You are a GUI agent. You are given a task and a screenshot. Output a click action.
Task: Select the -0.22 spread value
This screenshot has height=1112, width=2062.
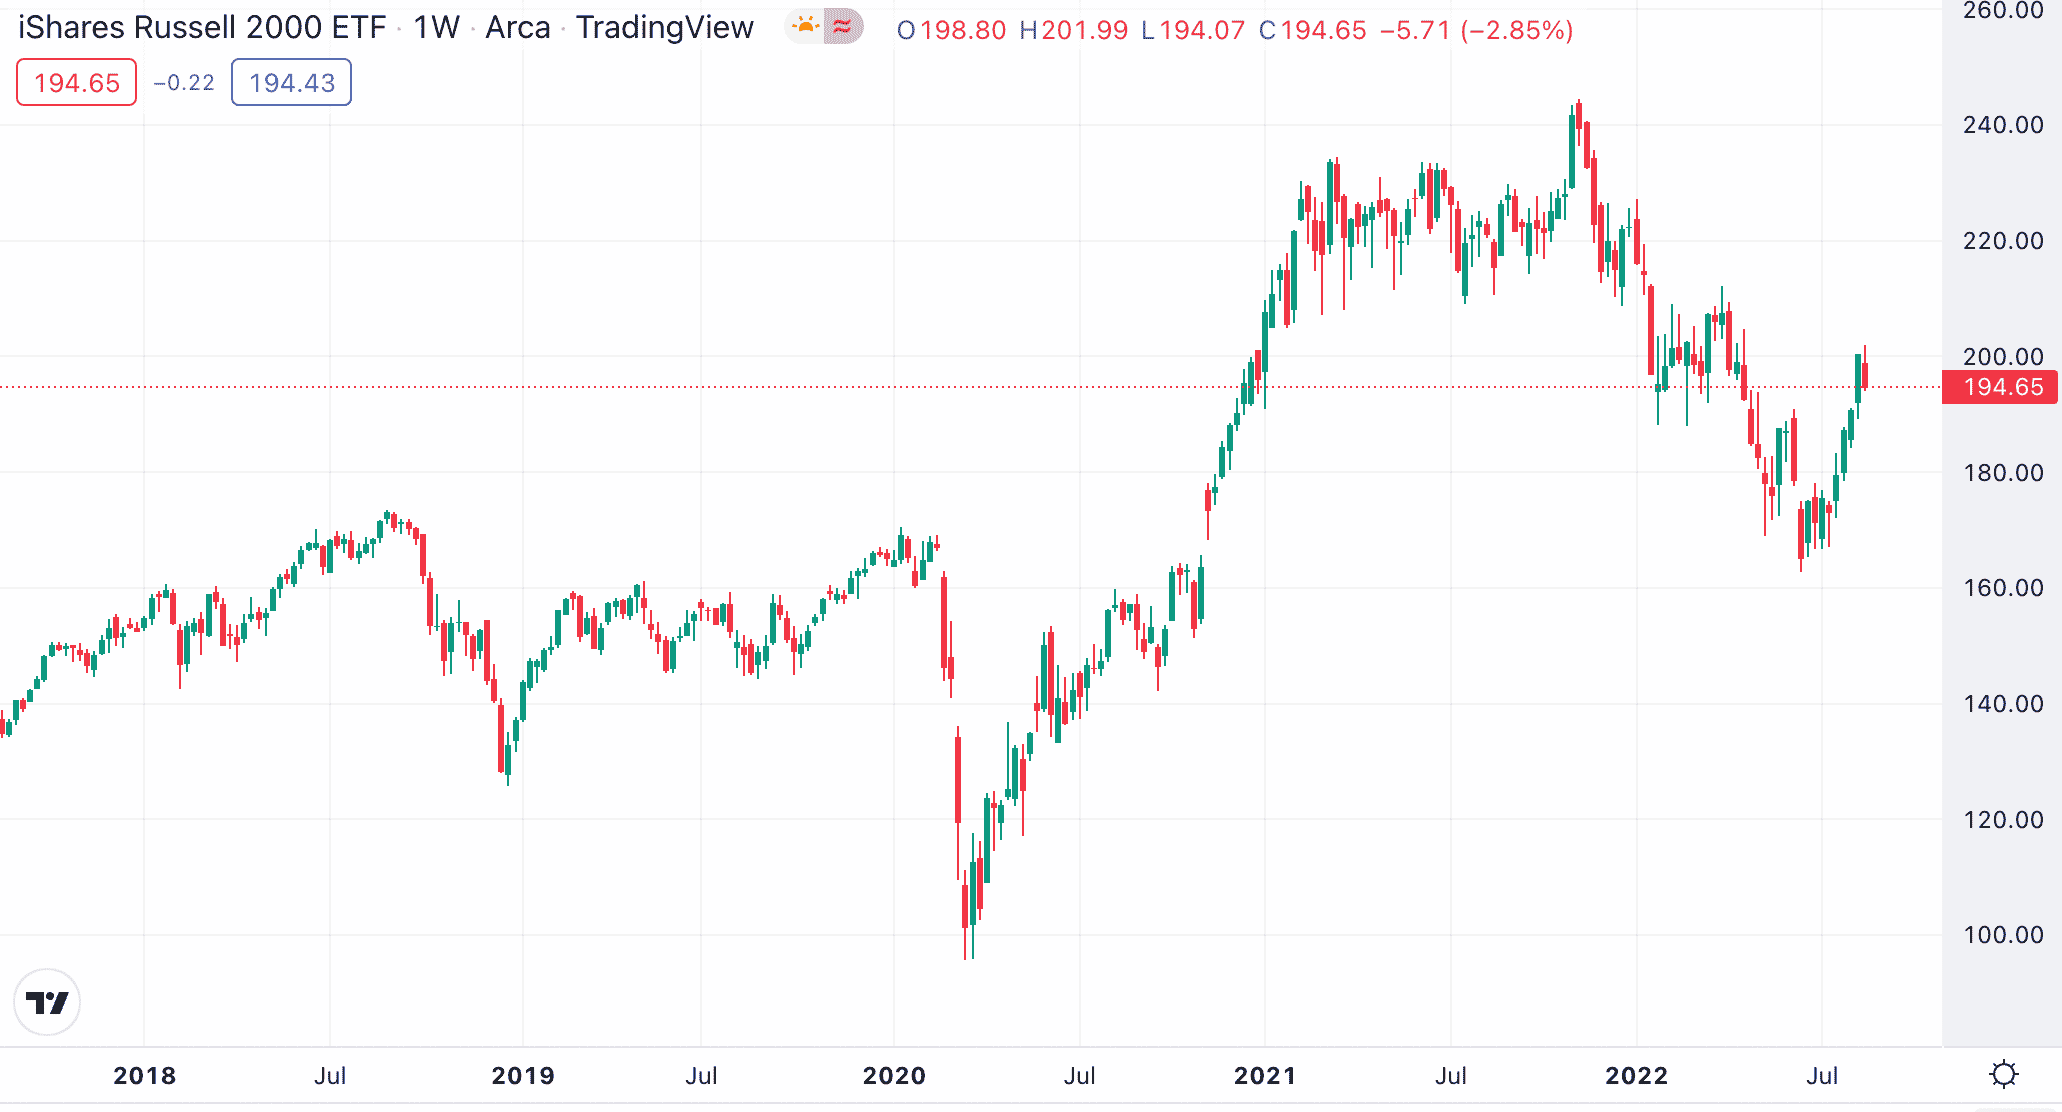[x=184, y=83]
